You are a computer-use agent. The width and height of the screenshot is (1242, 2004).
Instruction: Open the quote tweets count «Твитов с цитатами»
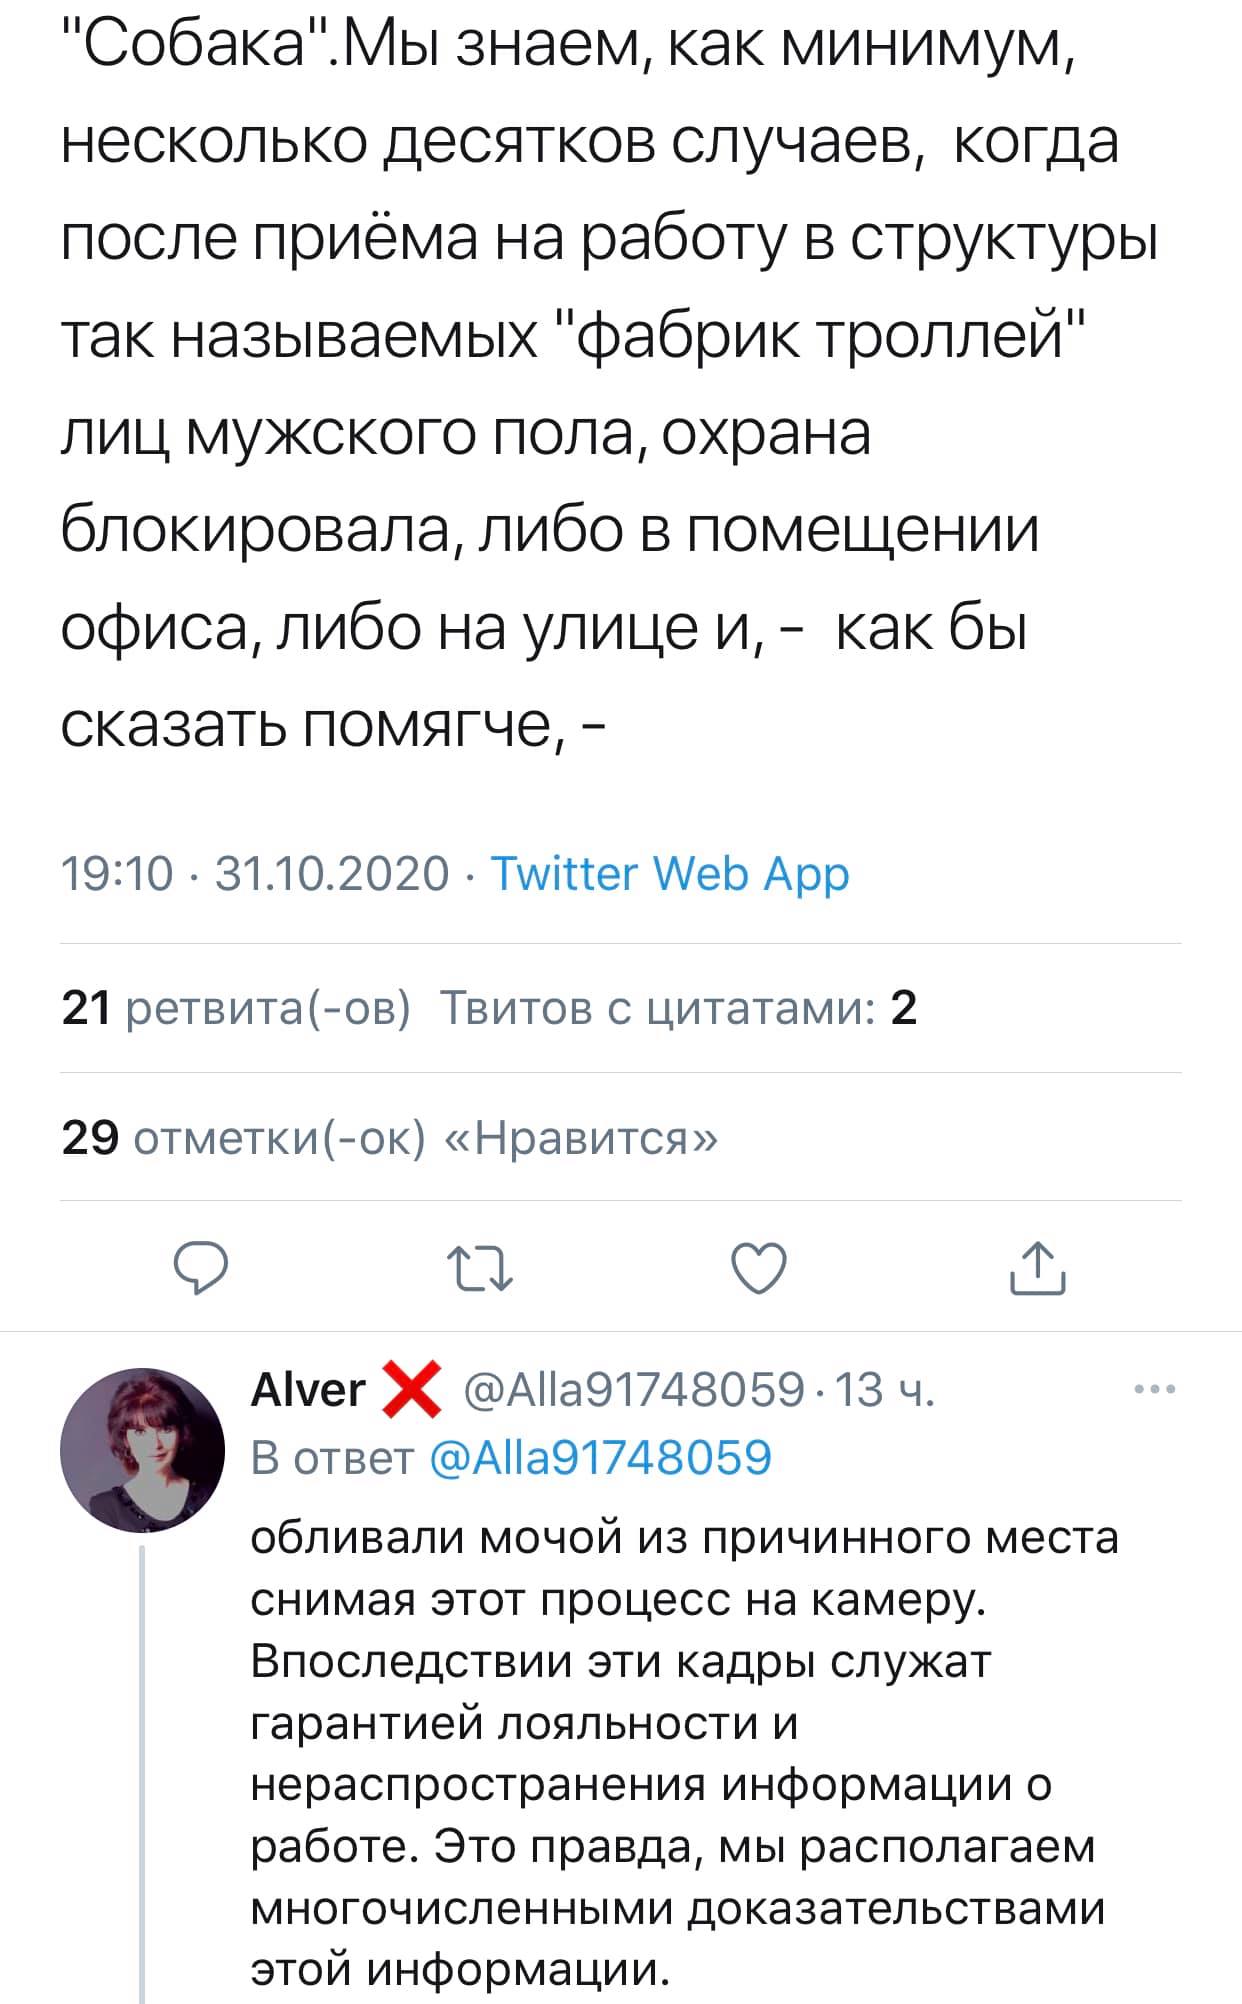tap(678, 1008)
